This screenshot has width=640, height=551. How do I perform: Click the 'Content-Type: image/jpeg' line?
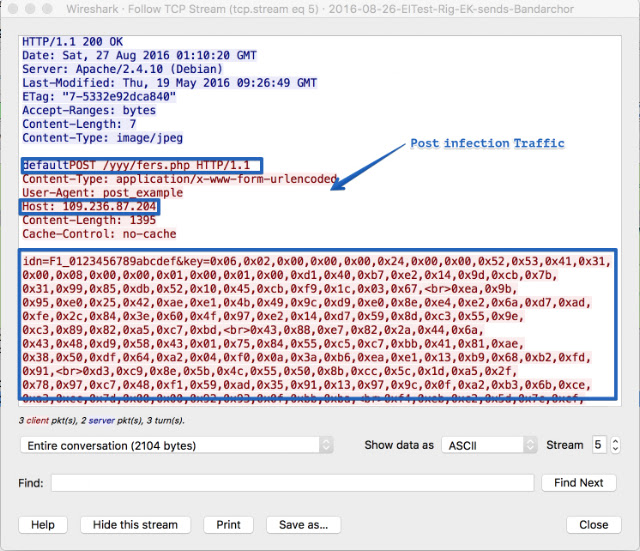(102, 138)
